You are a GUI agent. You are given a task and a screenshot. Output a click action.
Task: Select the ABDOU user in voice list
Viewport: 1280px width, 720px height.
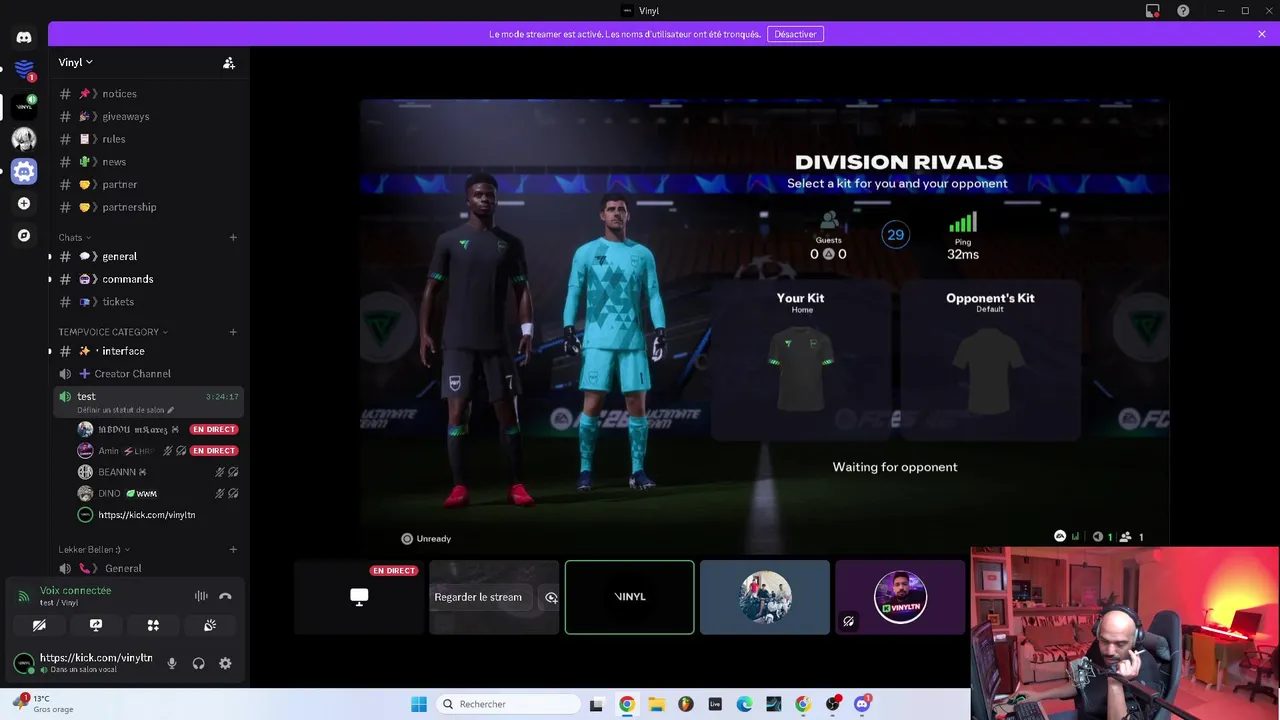pyautogui.click(x=158, y=429)
